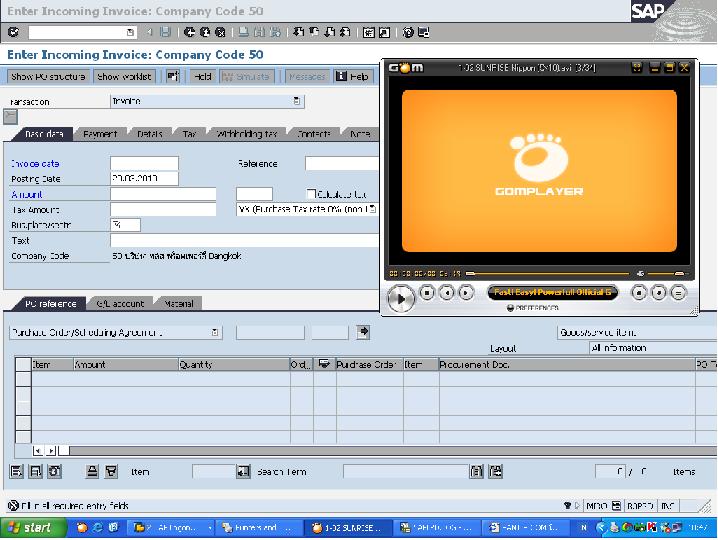
Task: Click the GOM Player previous track button
Action: click(446, 292)
